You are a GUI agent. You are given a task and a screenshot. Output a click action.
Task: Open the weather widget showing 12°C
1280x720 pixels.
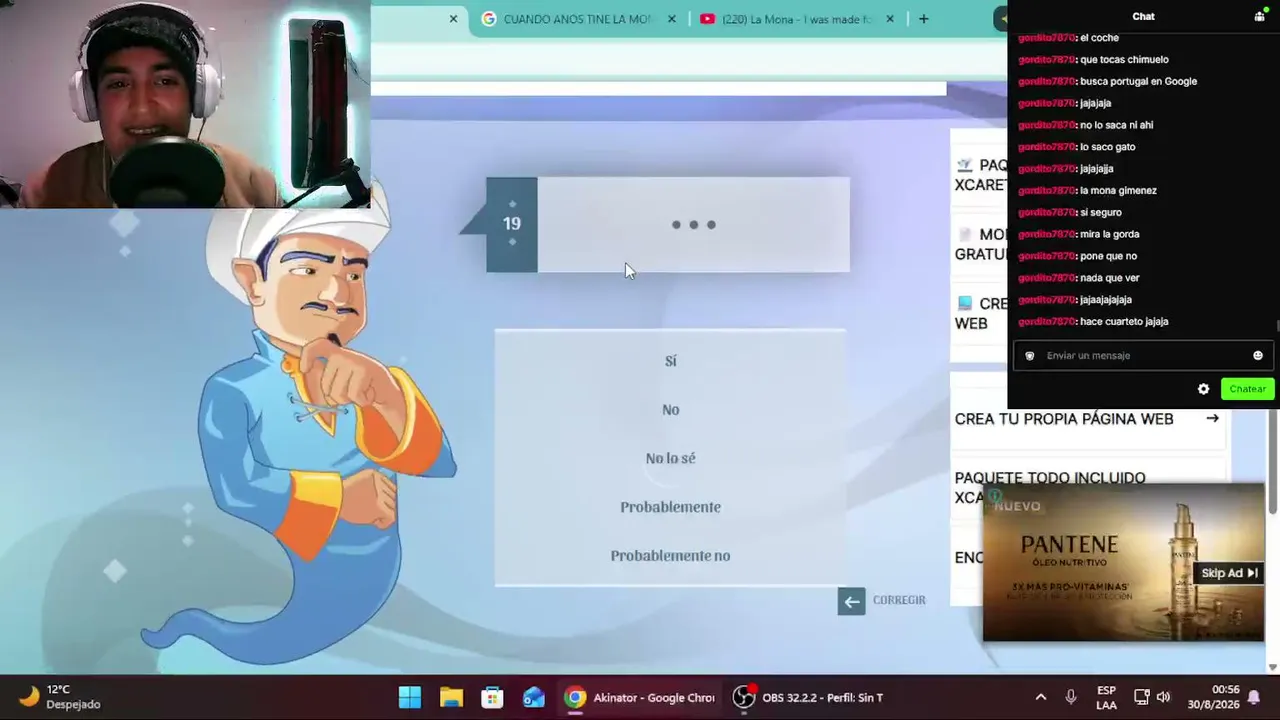pos(60,697)
